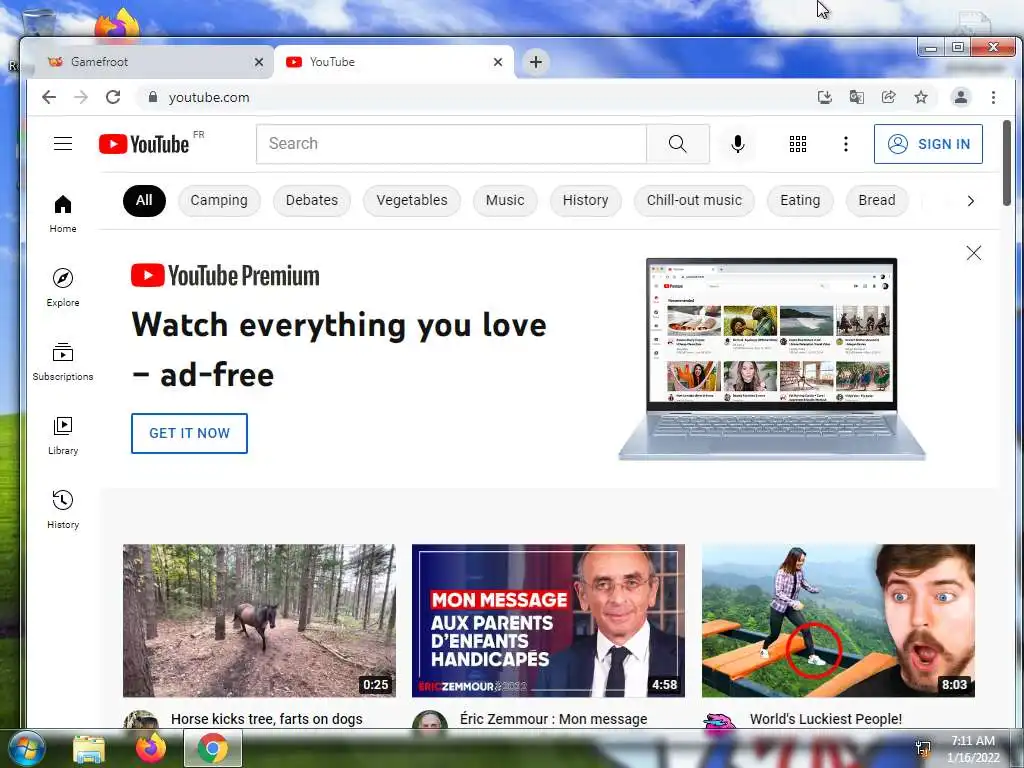1024x768 pixels.
Task: Open Windows Start menu
Action: tap(26, 748)
